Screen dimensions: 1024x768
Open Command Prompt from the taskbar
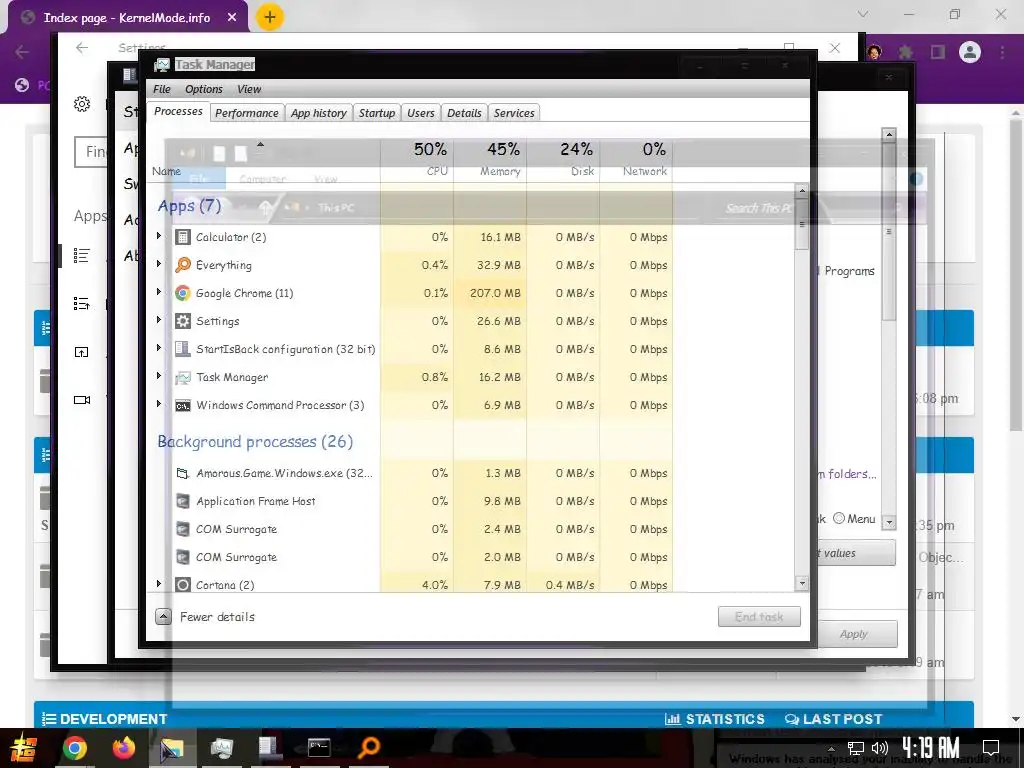pos(319,748)
